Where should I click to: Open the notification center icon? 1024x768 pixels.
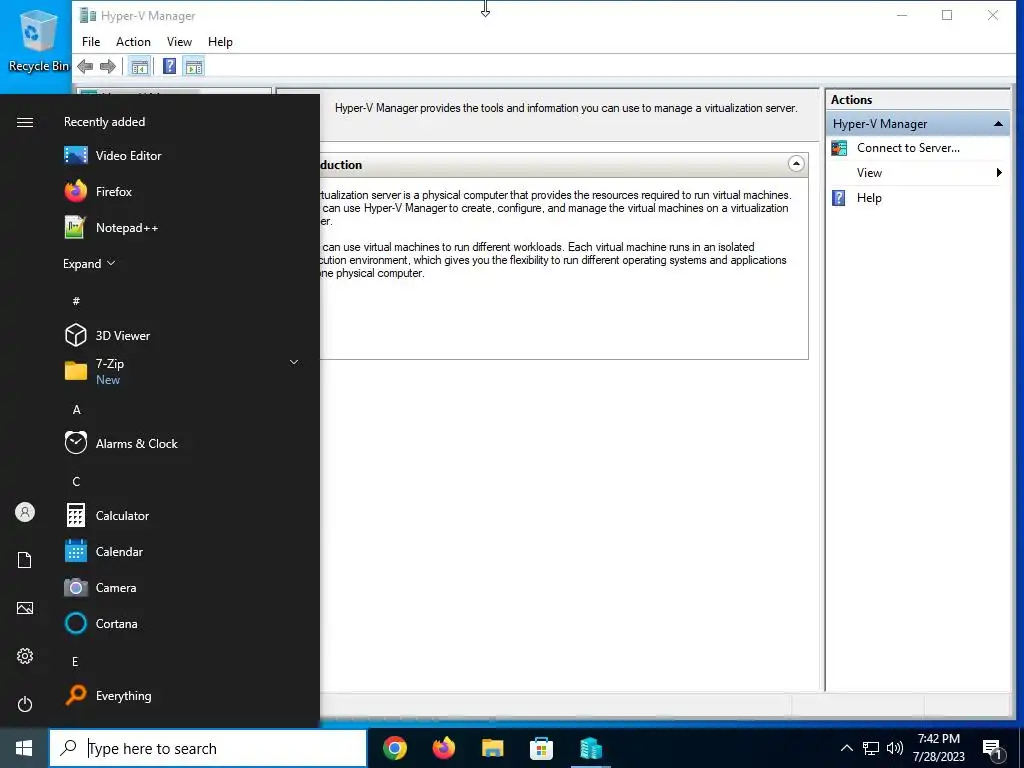993,749
